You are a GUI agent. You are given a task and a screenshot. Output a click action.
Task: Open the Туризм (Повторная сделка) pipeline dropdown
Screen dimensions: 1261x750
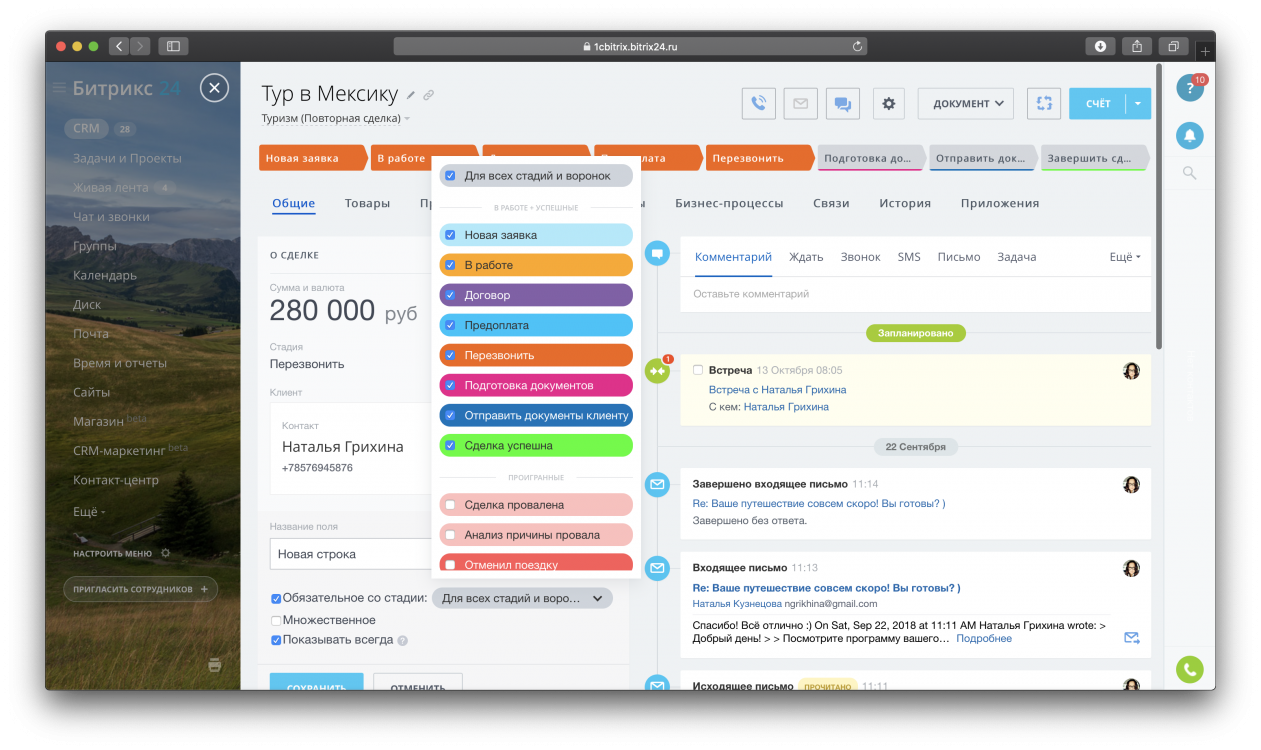point(336,119)
